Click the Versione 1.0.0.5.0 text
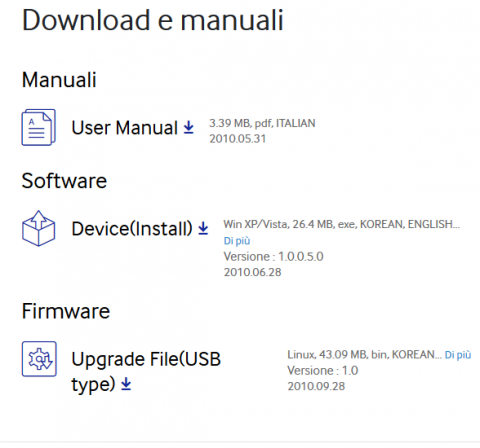Image resolution: width=480 pixels, height=448 pixels. click(x=273, y=256)
